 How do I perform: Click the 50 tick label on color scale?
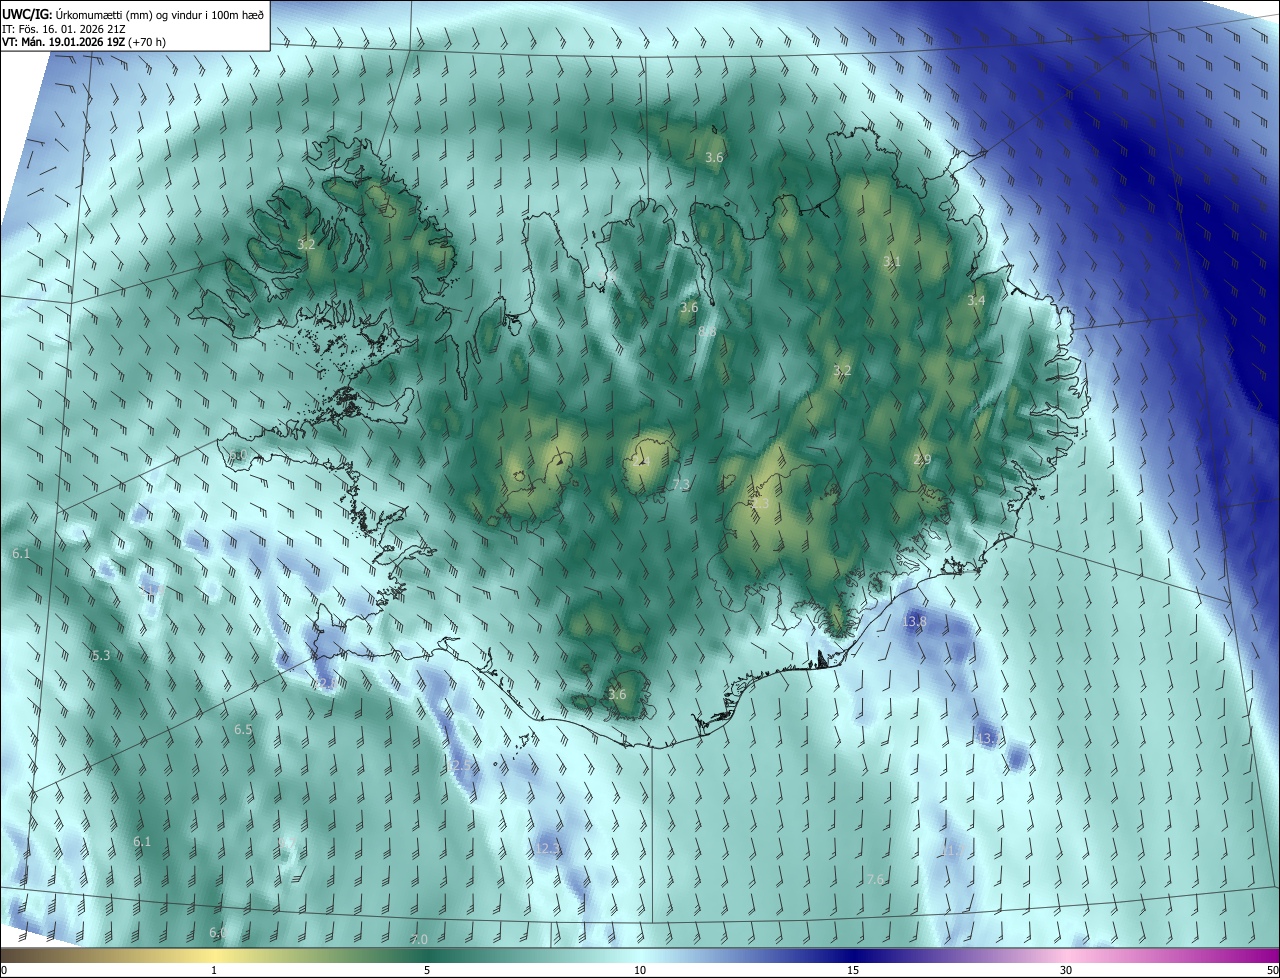click(1272, 970)
